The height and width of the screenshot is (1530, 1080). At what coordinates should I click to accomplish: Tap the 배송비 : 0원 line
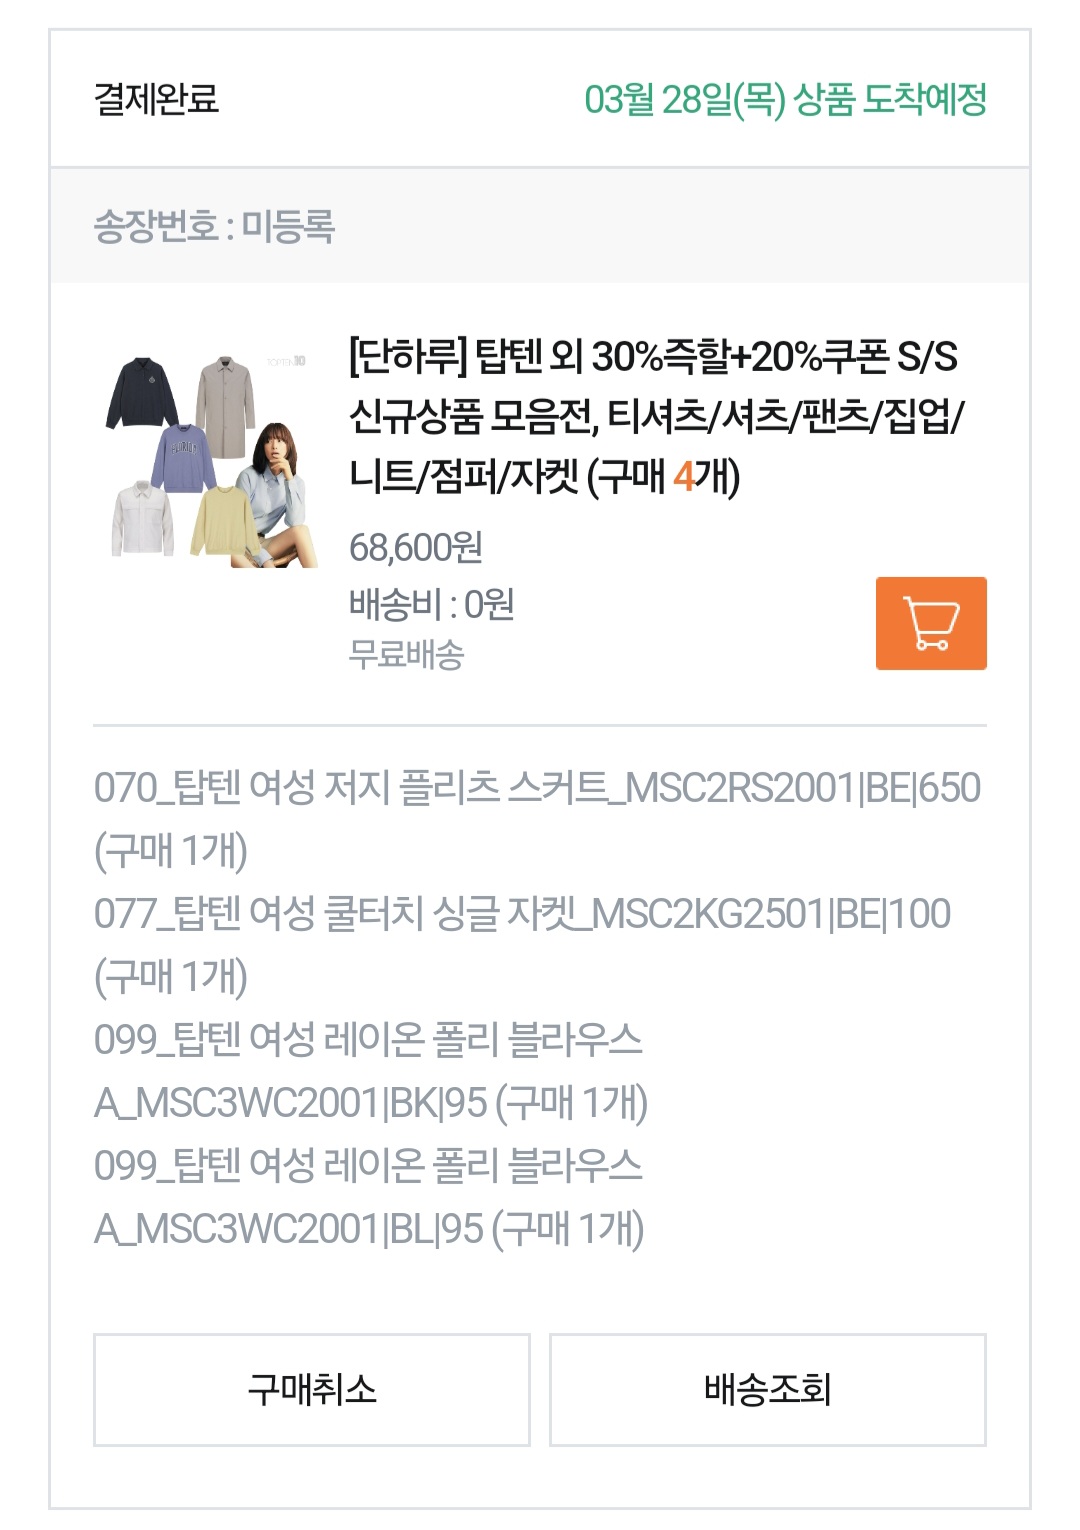431,604
